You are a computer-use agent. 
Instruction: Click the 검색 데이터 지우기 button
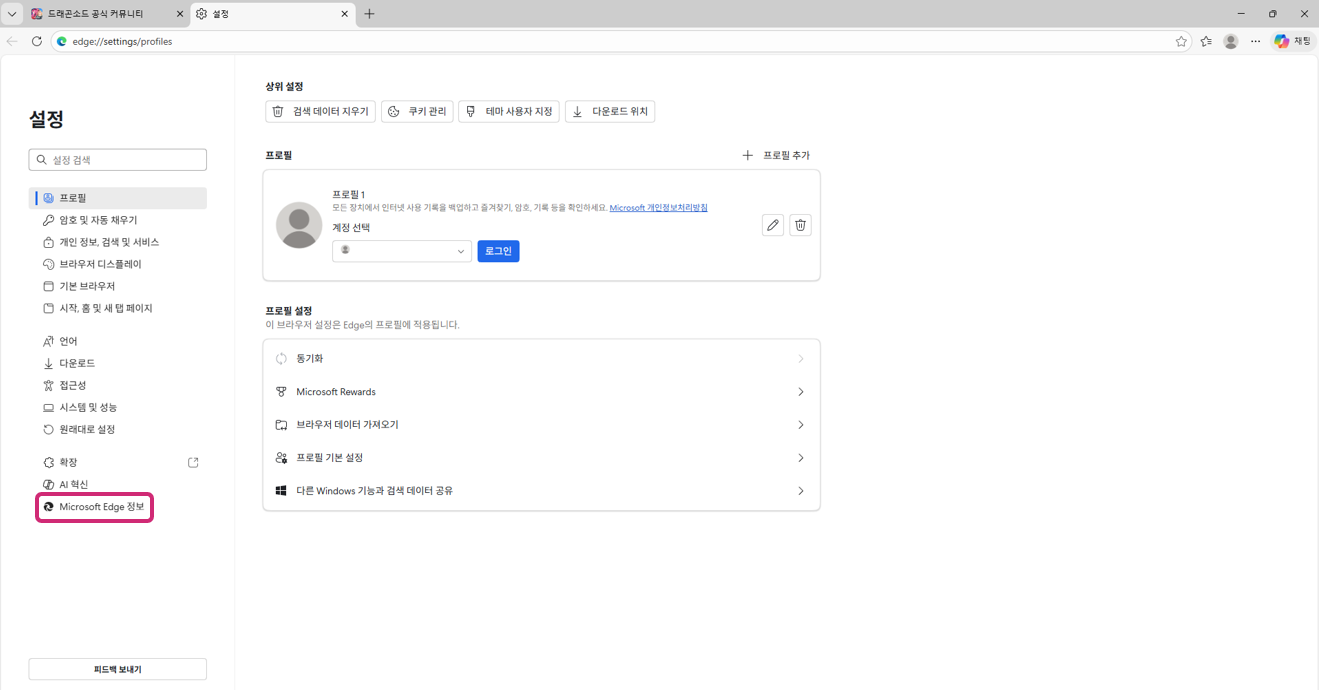point(320,111)
